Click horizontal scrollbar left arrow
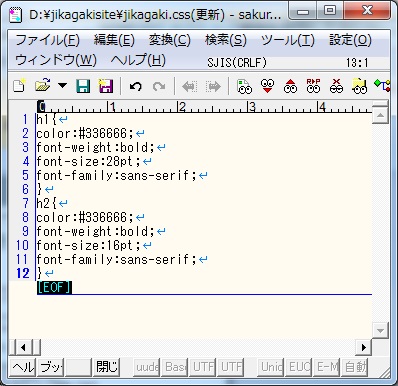Image resolution: width=398 pixels, height=386 pixels. (23, 348)
